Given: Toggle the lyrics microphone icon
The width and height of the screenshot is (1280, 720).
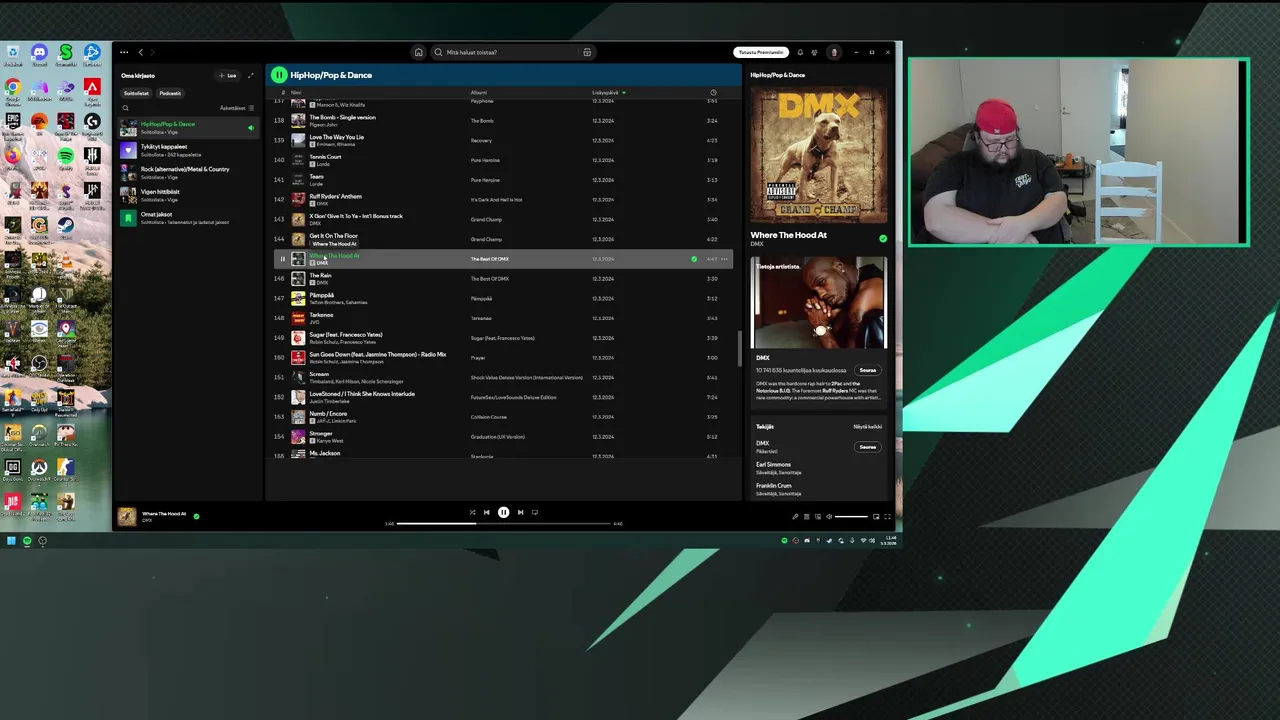Looking at the screenshot, I should coord(796,517).
